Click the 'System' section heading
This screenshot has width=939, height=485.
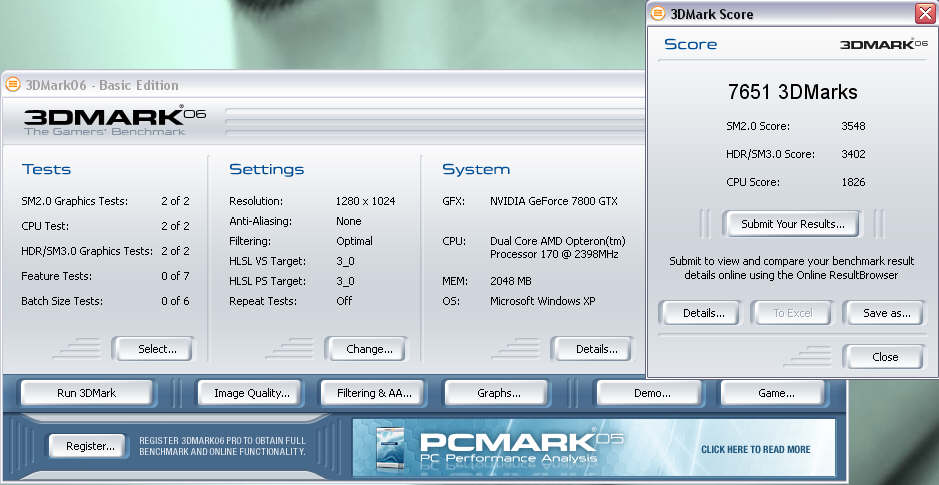pyautogui.click(x=475, y=169)
